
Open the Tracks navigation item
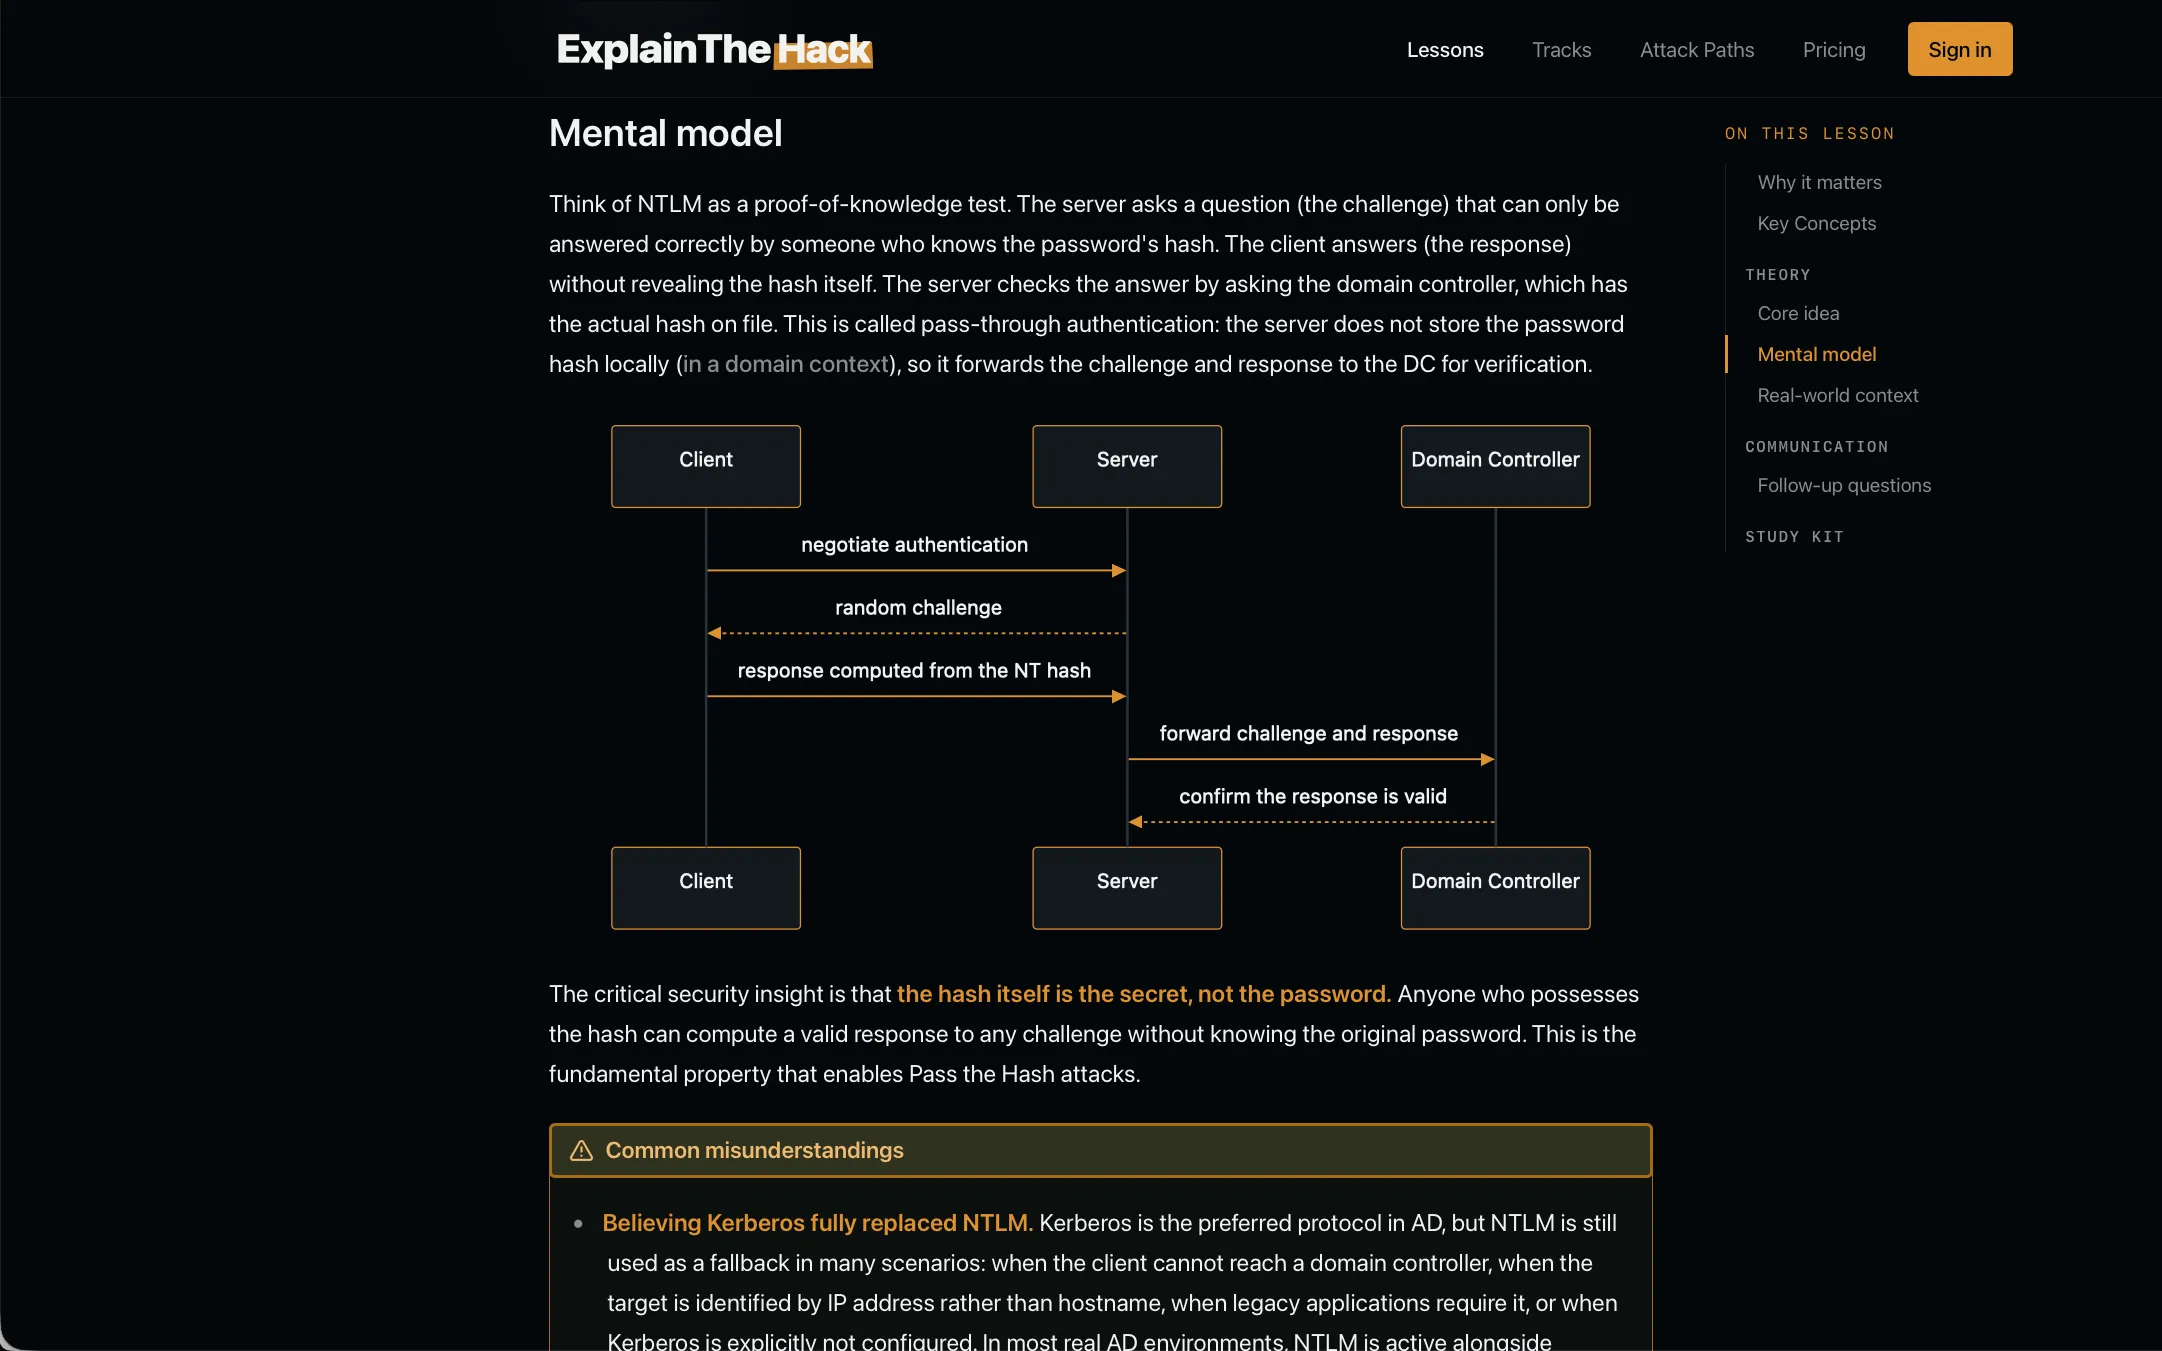coord(1561,49)
